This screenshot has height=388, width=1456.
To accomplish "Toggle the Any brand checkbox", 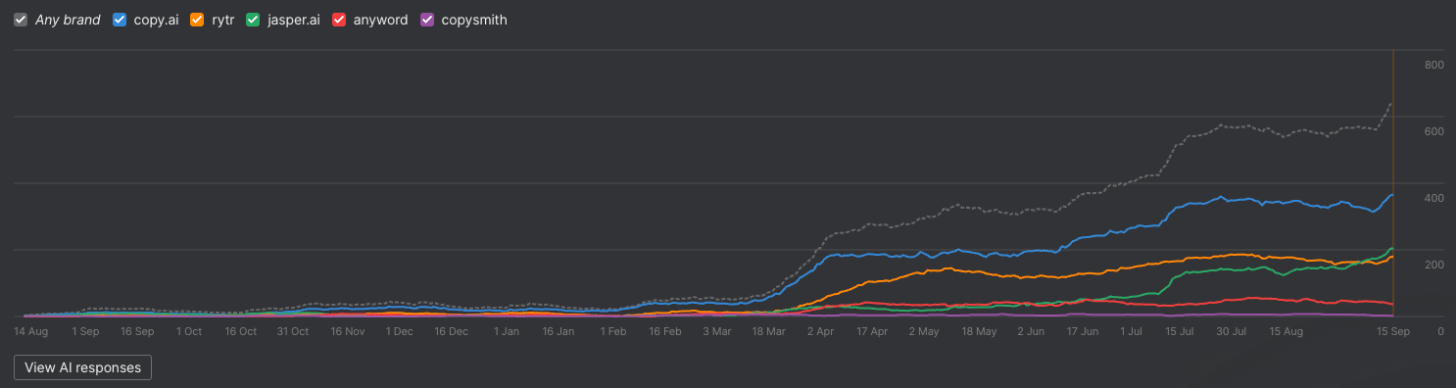I will [x=20, y=19].
